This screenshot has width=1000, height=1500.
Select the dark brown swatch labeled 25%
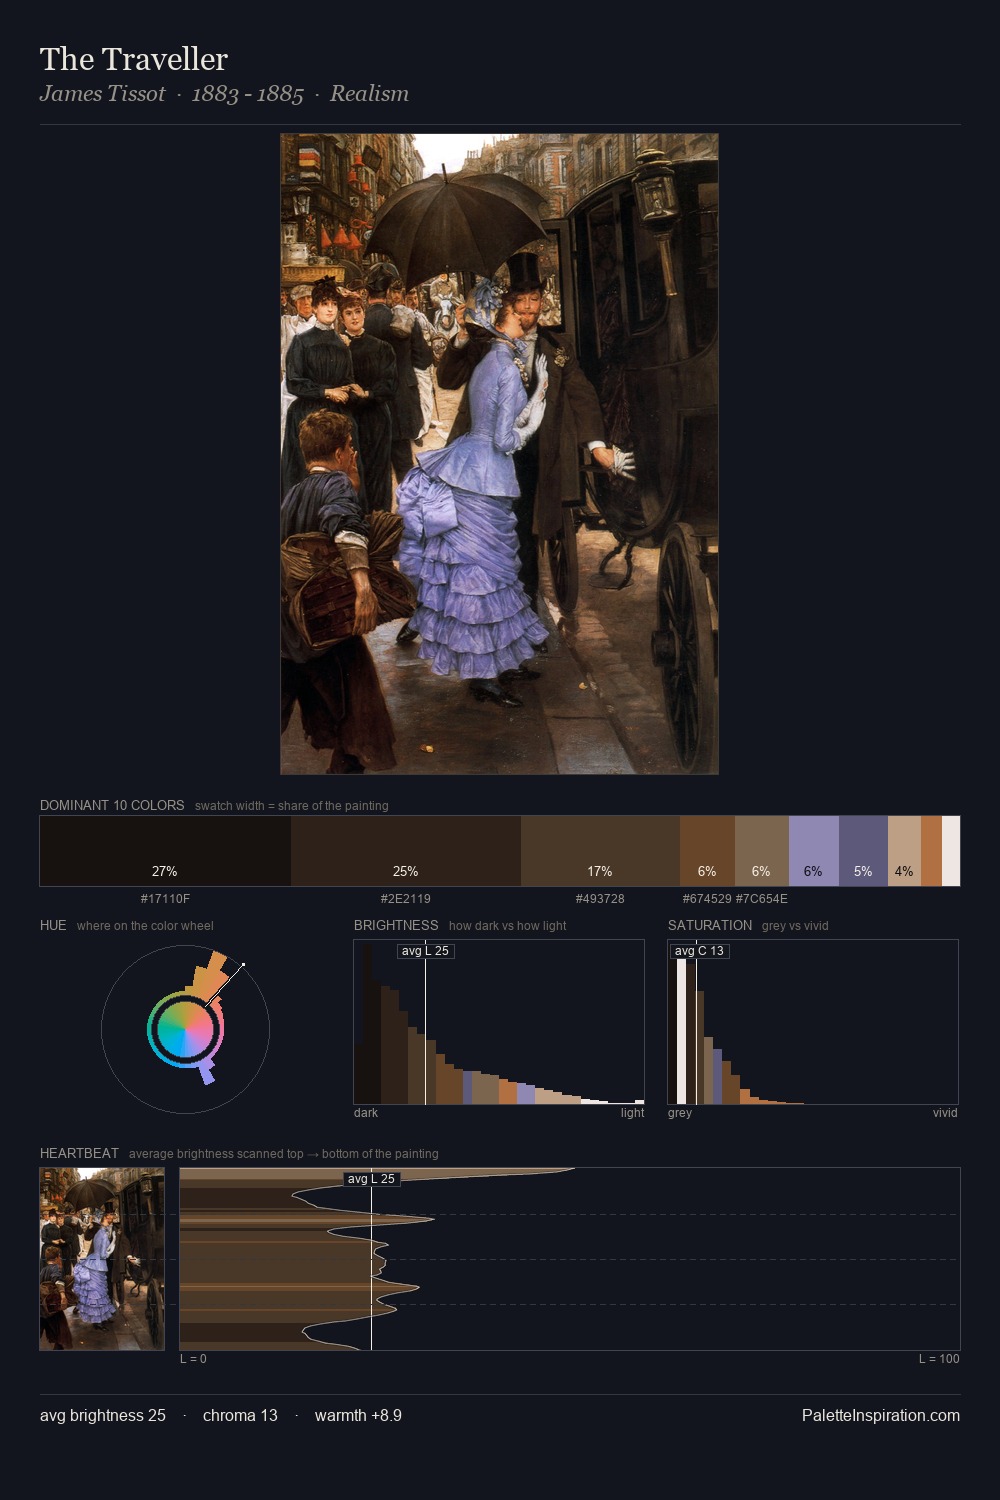pyautogui.click(x=406, y=851)
